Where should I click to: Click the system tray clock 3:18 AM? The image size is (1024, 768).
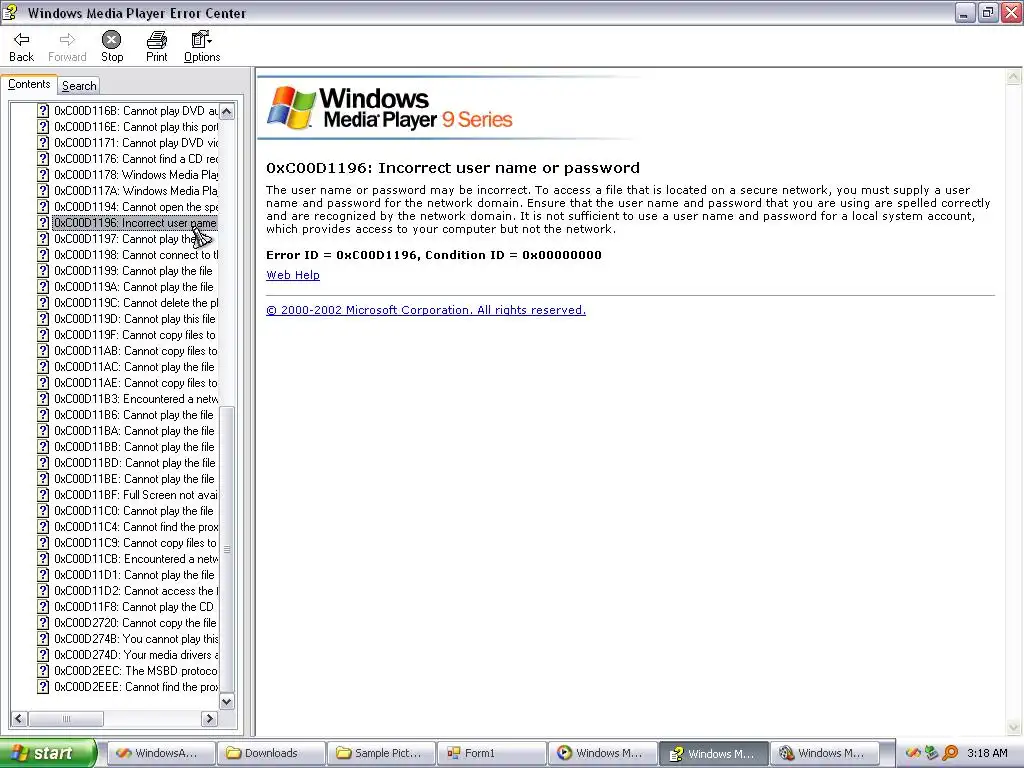tap(987, 753)
